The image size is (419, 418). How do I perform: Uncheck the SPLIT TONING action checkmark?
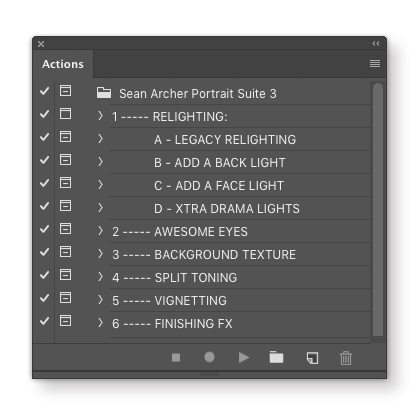tap(44, 275)
